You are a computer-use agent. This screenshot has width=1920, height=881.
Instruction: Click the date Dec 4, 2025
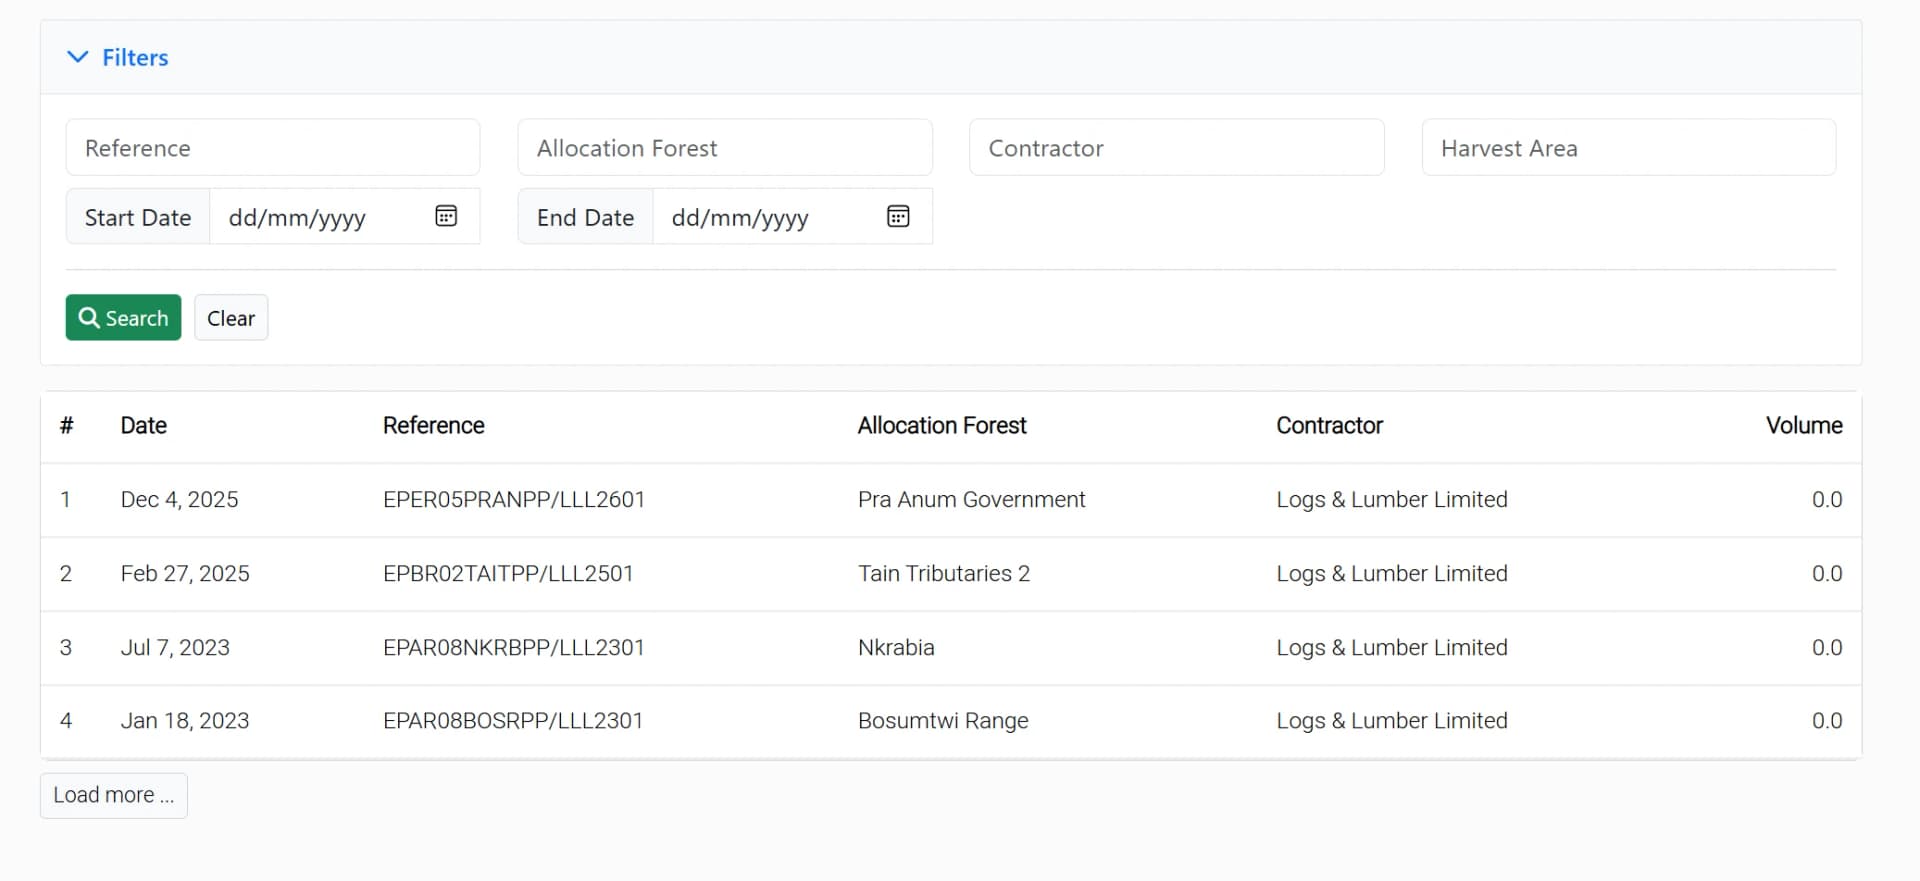(180, 500)
